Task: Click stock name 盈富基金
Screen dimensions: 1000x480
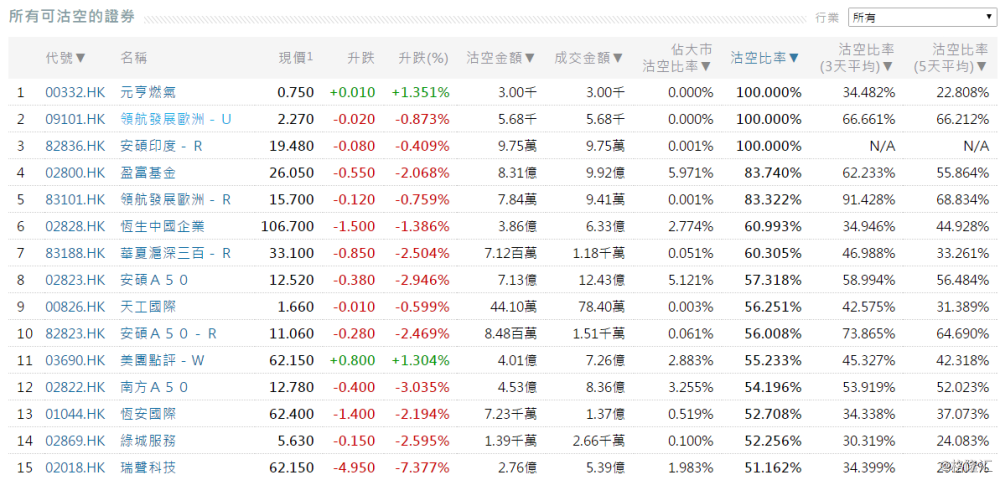Action: (x=148, y=173)
